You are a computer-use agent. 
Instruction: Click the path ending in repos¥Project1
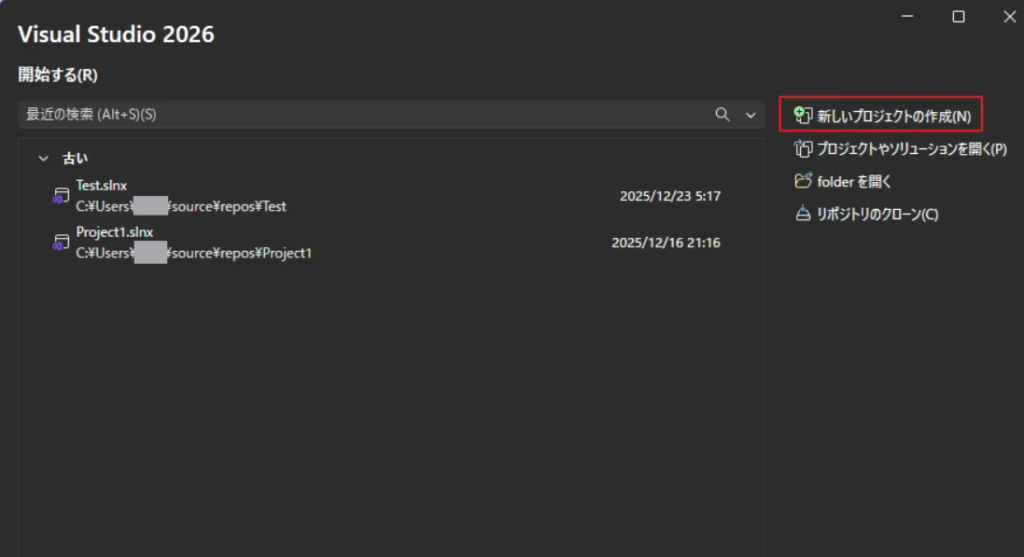[x=194, y=253]
